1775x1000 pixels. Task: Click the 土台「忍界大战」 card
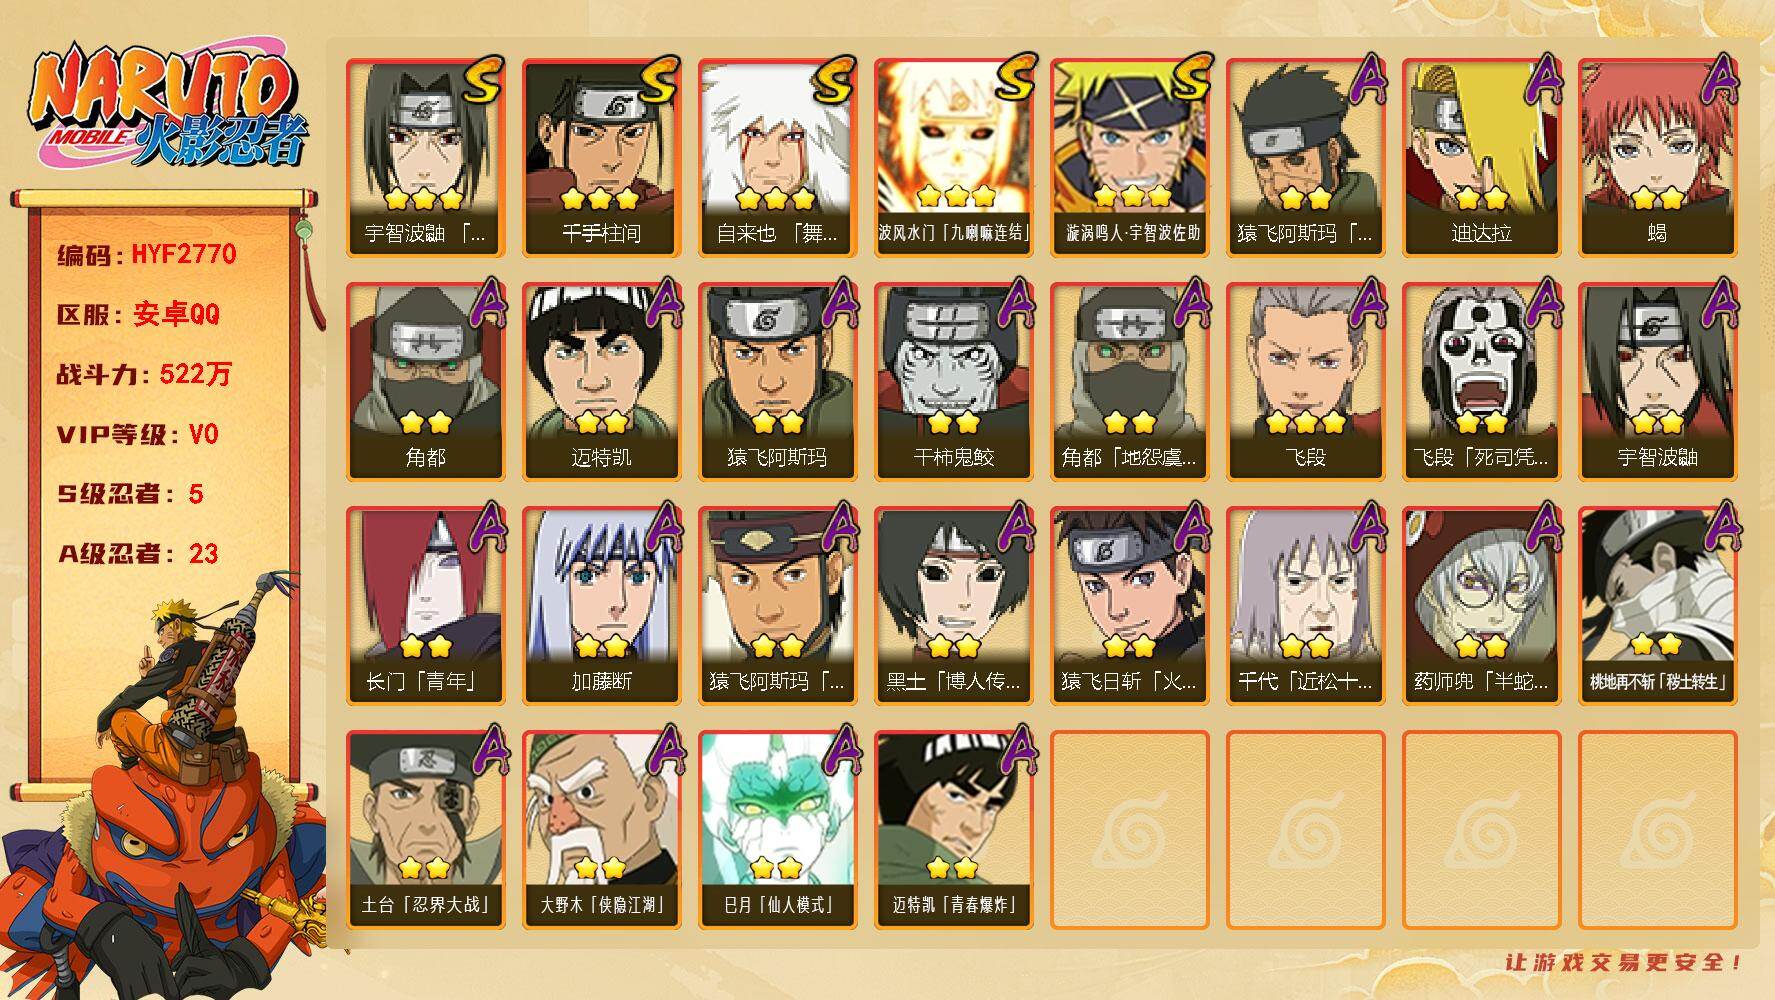click(425, 830)
